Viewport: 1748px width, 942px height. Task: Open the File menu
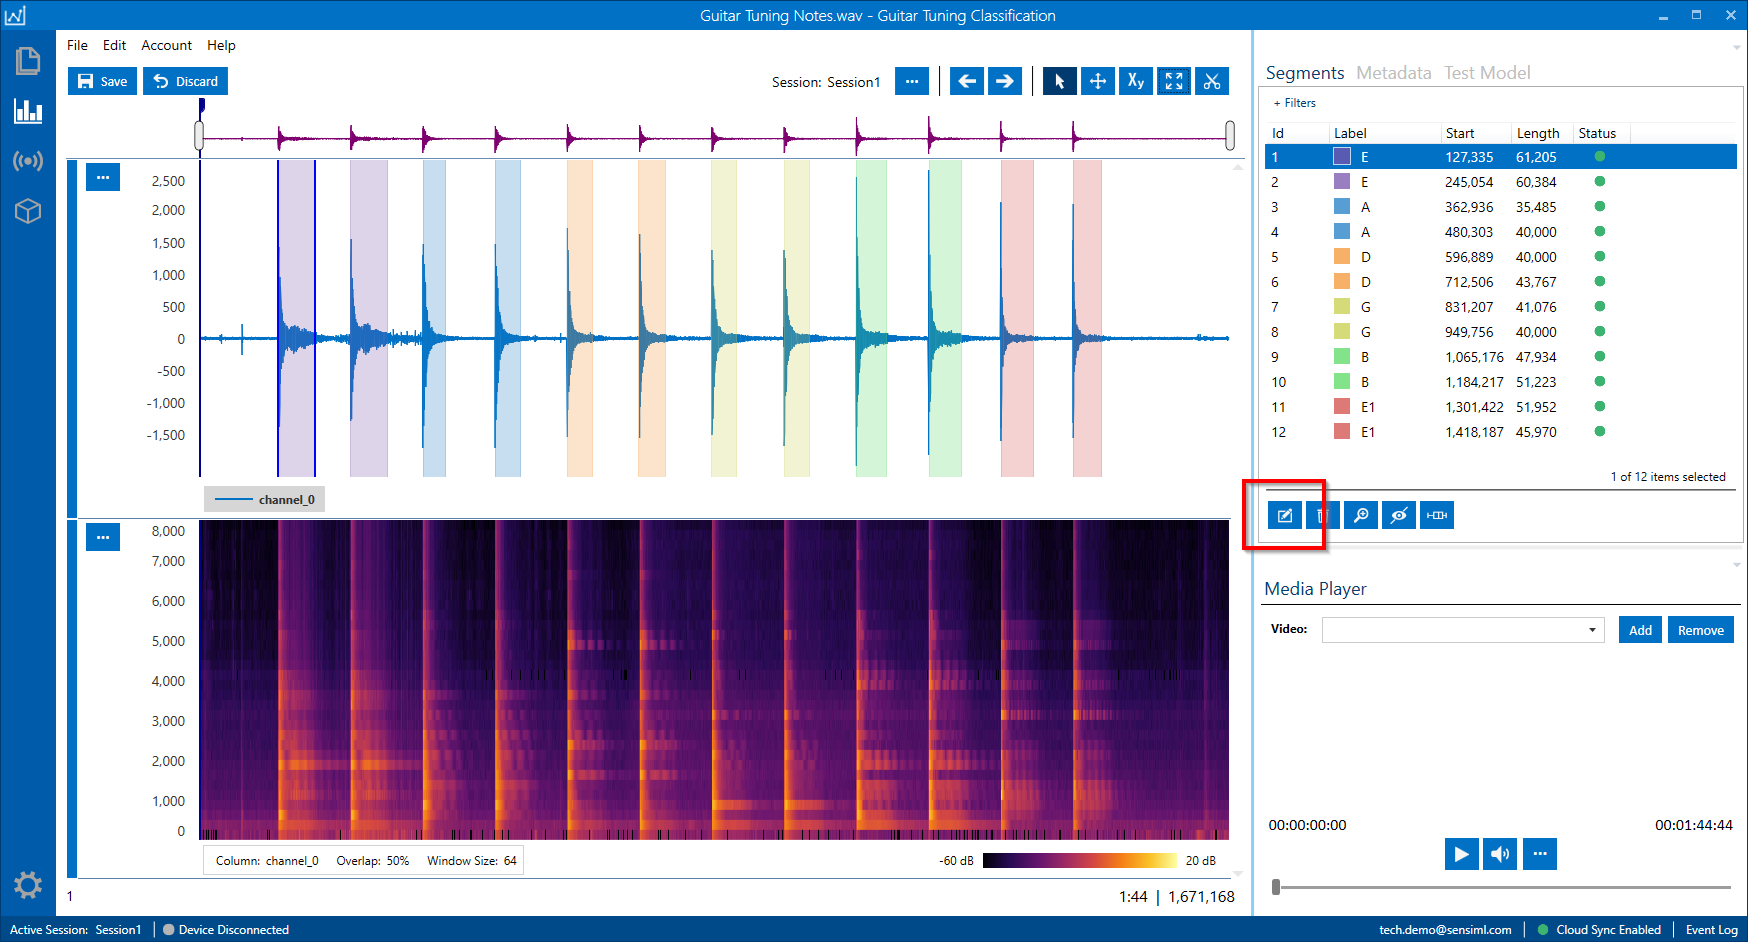[77, 45]
